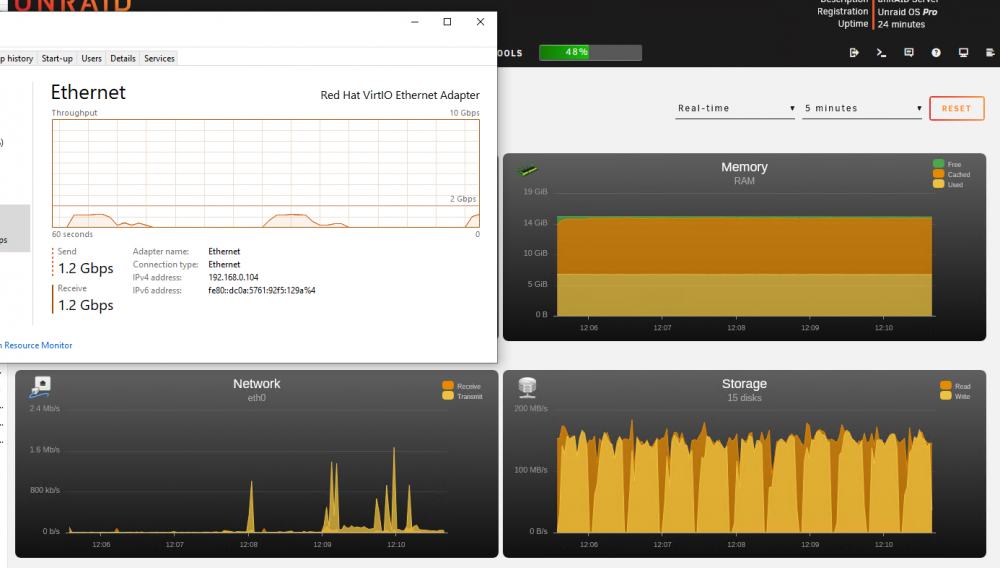The height and width of the screenshot is (568, 1000).
Task: Click the Red Hat VirtIO Ethernet Adapter label
Action: tap(400, 95)
